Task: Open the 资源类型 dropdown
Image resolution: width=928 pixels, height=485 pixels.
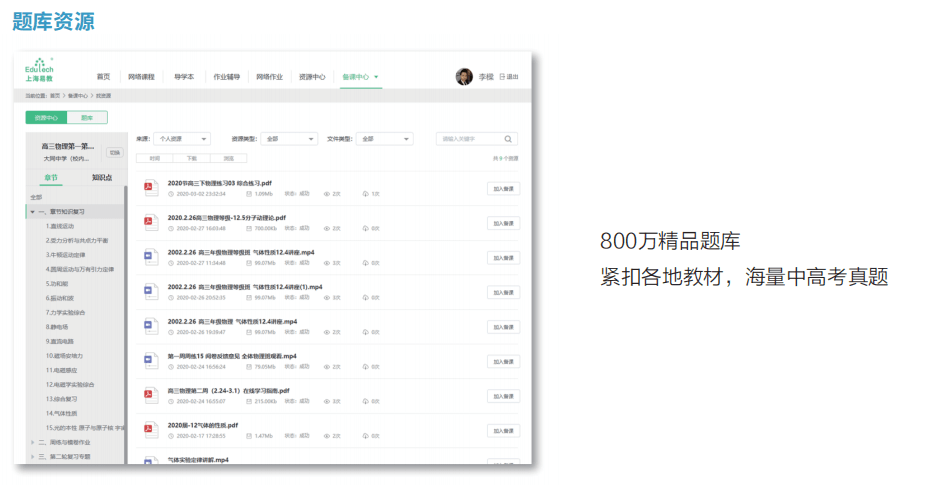Action: [x=289, y=139]
